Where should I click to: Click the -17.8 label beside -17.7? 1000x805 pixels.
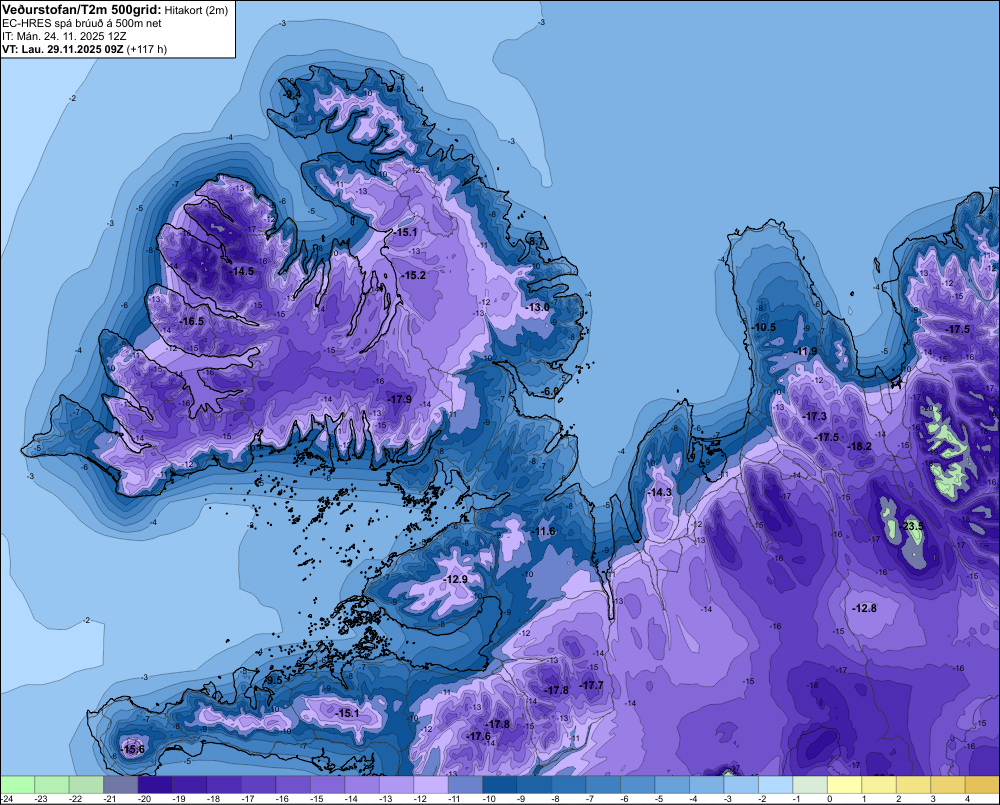point(556,690)
